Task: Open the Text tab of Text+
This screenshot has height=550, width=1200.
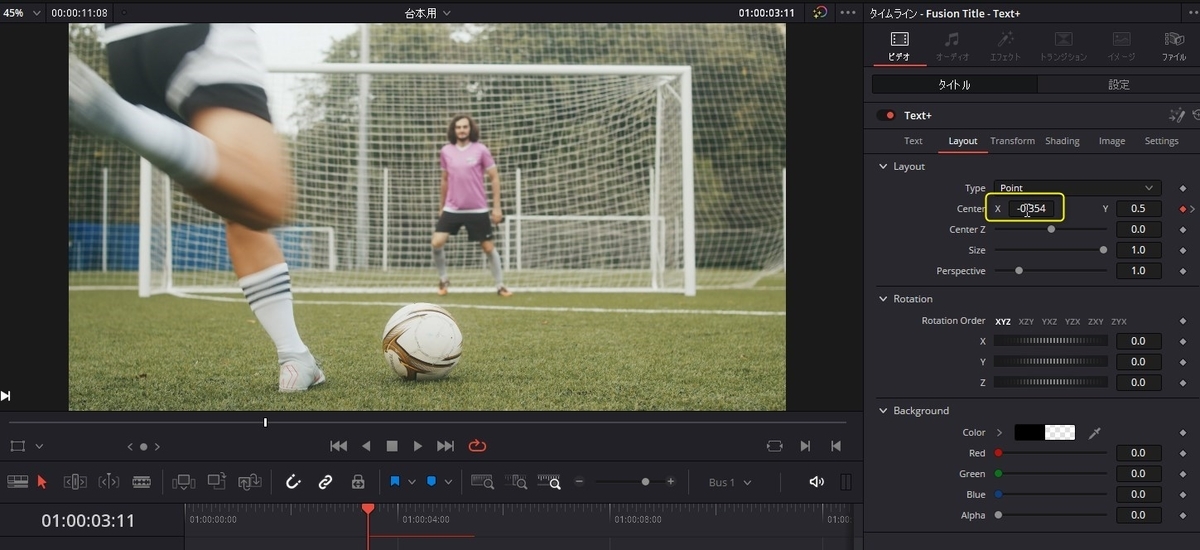Action: (x=913, y=141)
